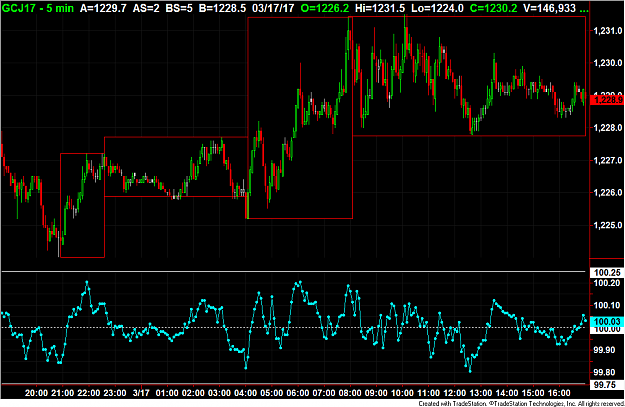
Task: Select the C=1230.2 close value
Action: 493,8
